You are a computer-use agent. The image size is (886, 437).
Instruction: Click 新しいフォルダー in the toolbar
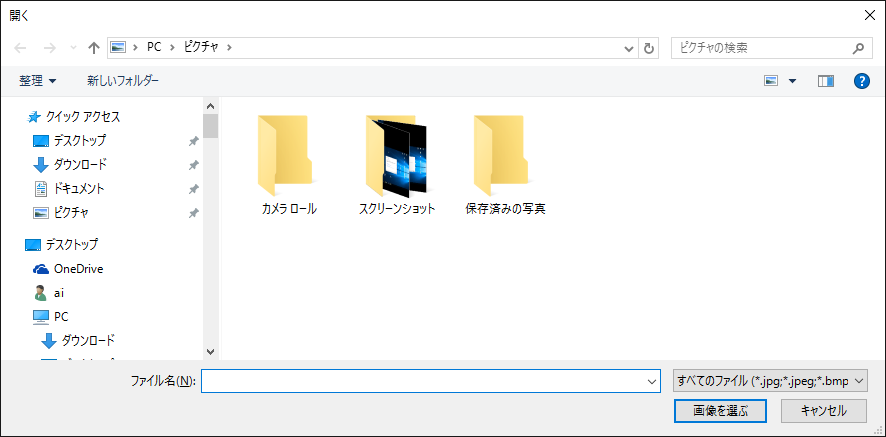tap(123, 80)
